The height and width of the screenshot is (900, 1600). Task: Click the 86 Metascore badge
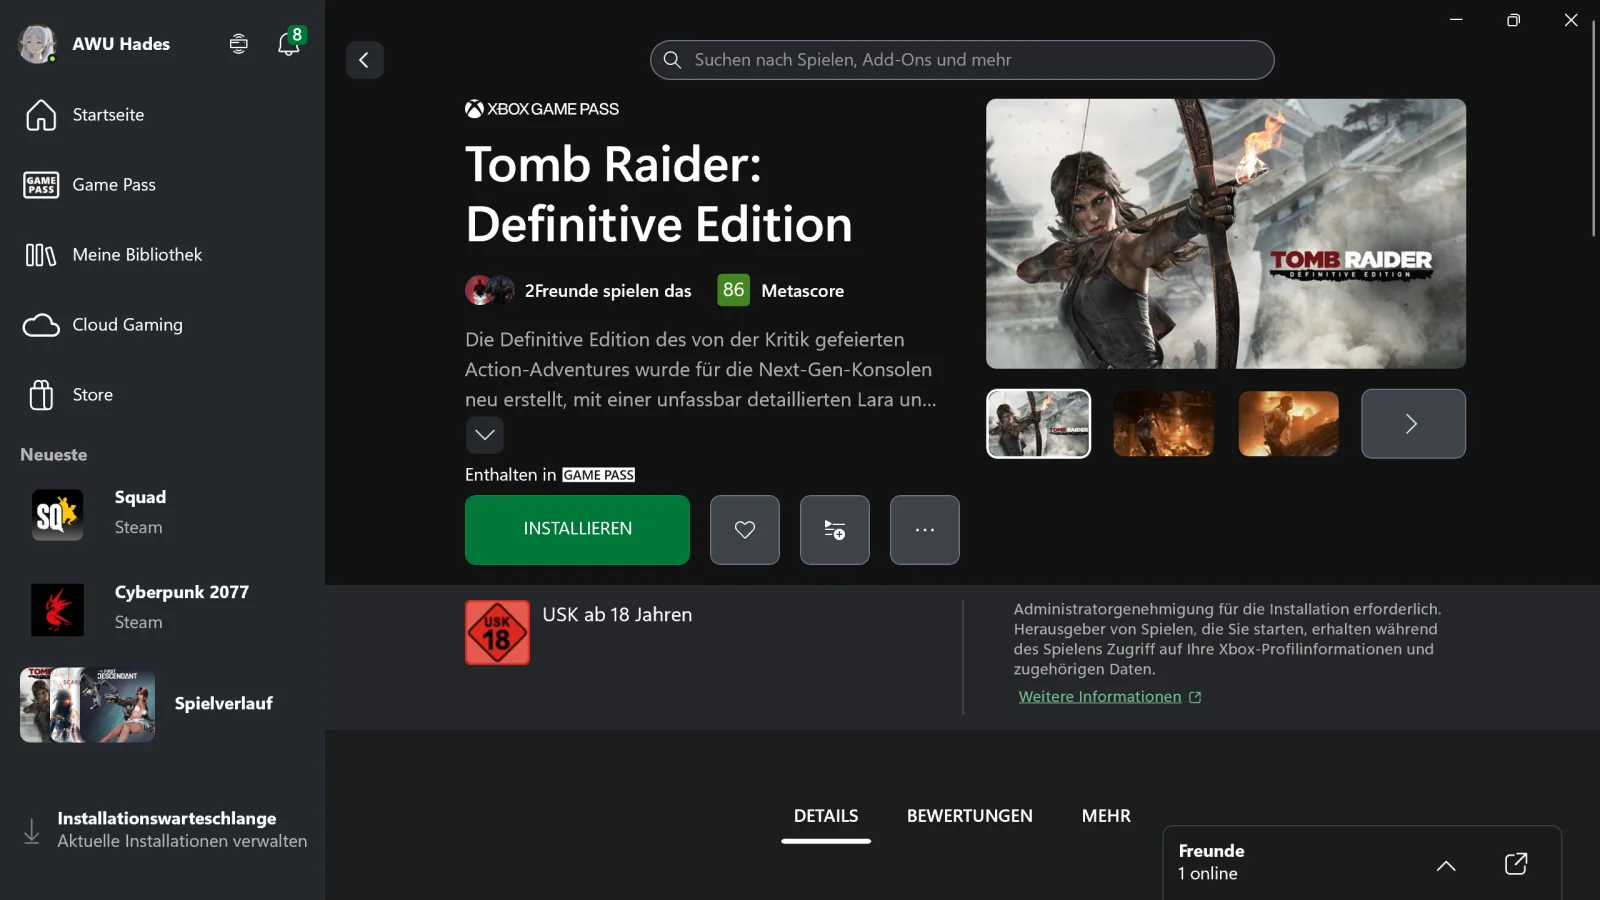[x=734, y=290]
